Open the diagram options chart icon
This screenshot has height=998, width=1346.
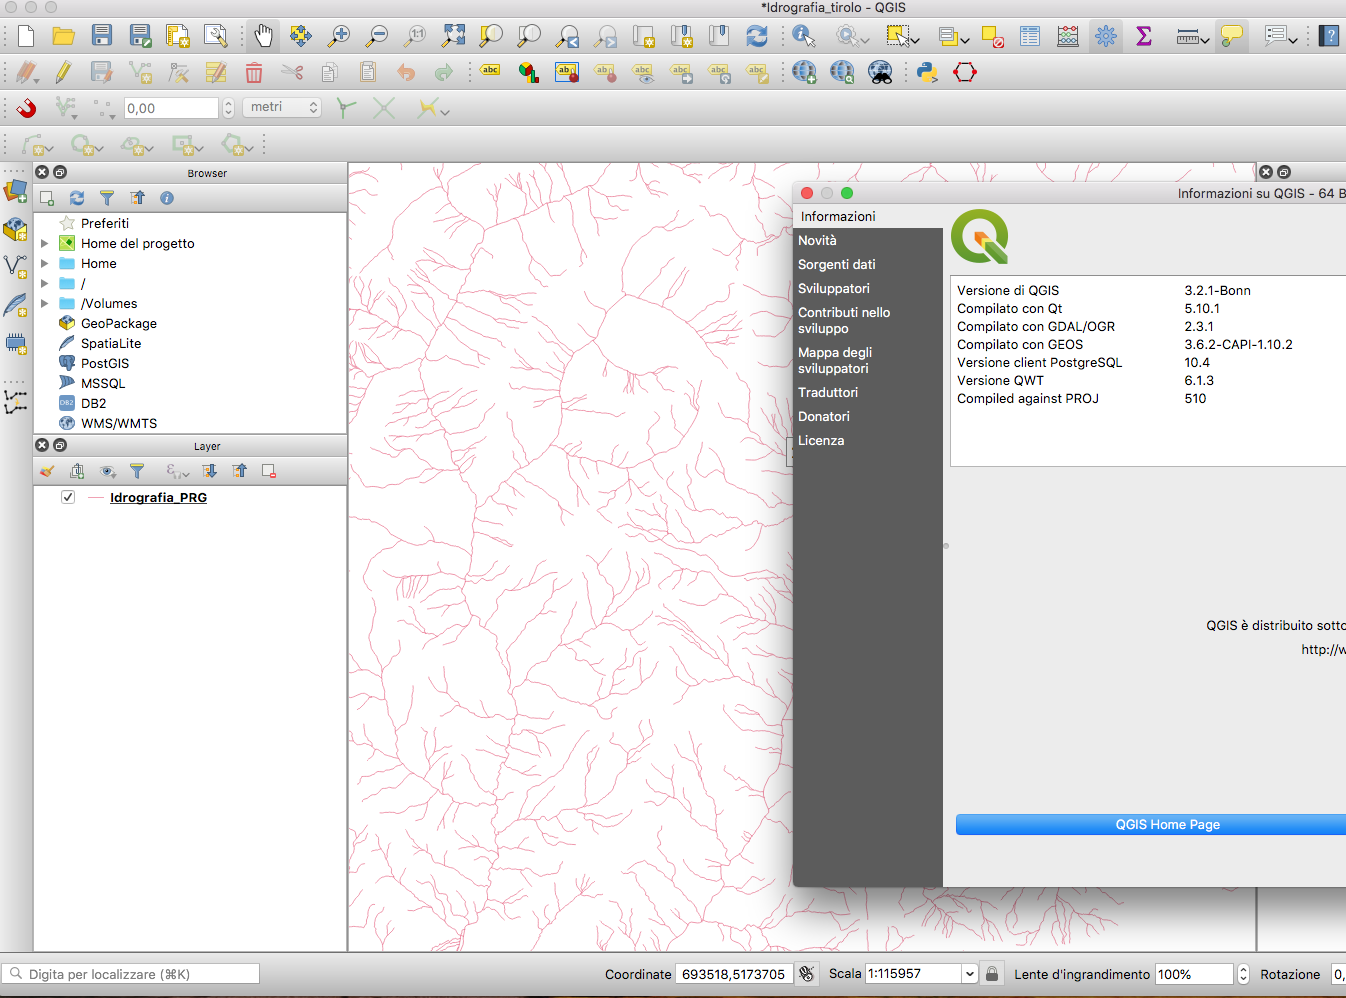528,72
